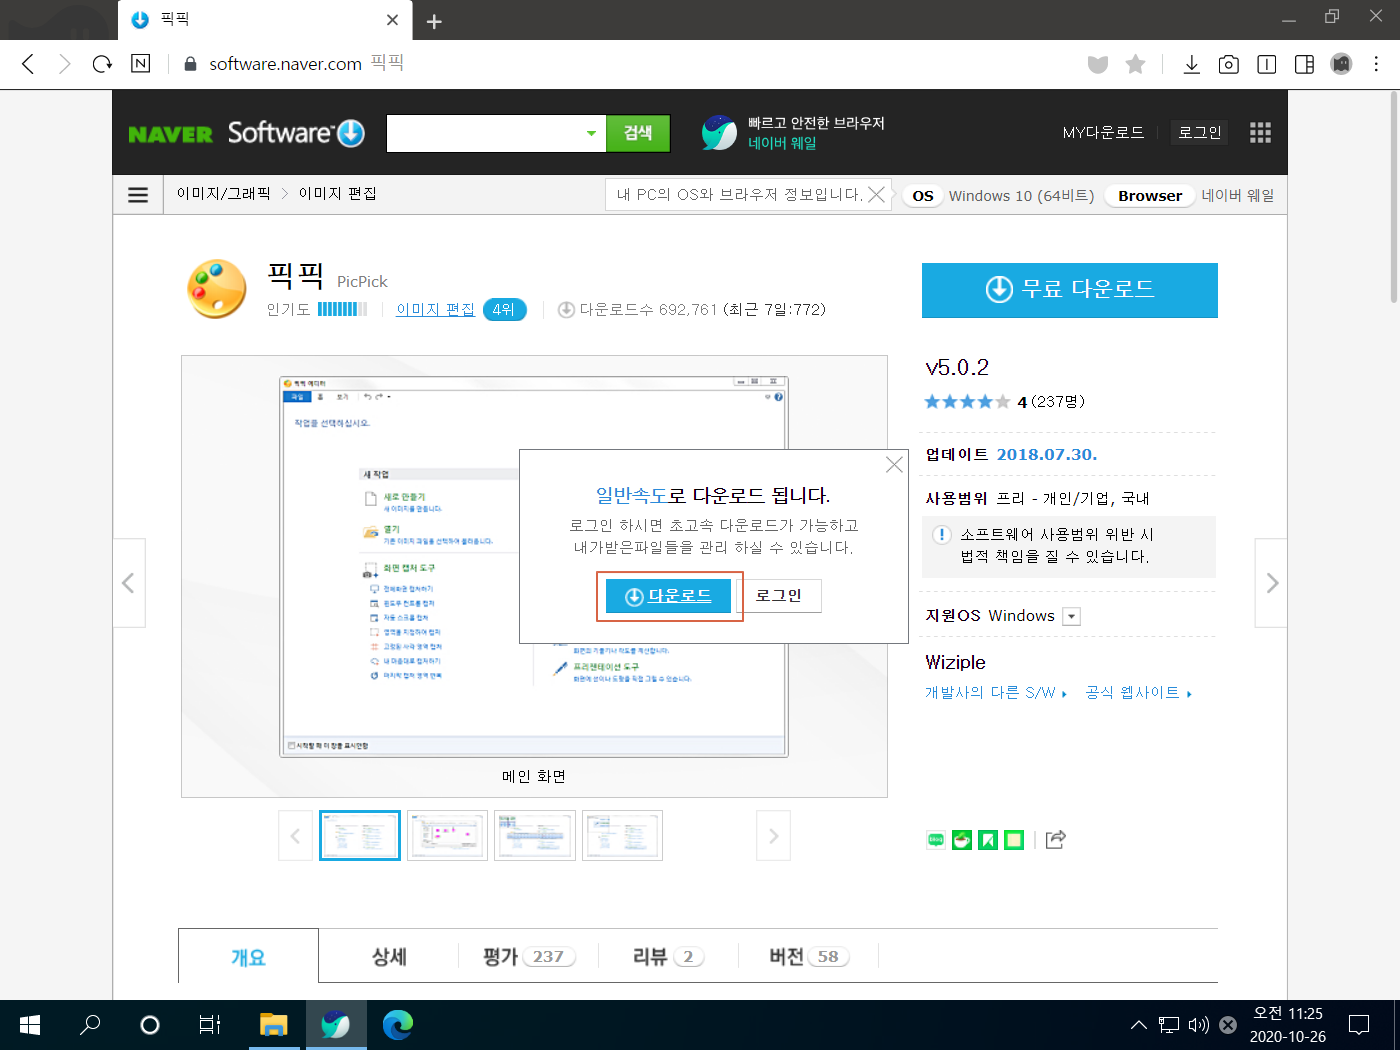Open the Windows Start menu

click(30, 1025)
